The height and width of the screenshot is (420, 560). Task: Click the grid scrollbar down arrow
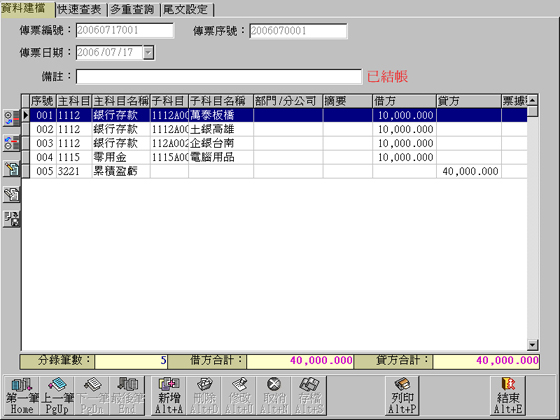(532, 345)
